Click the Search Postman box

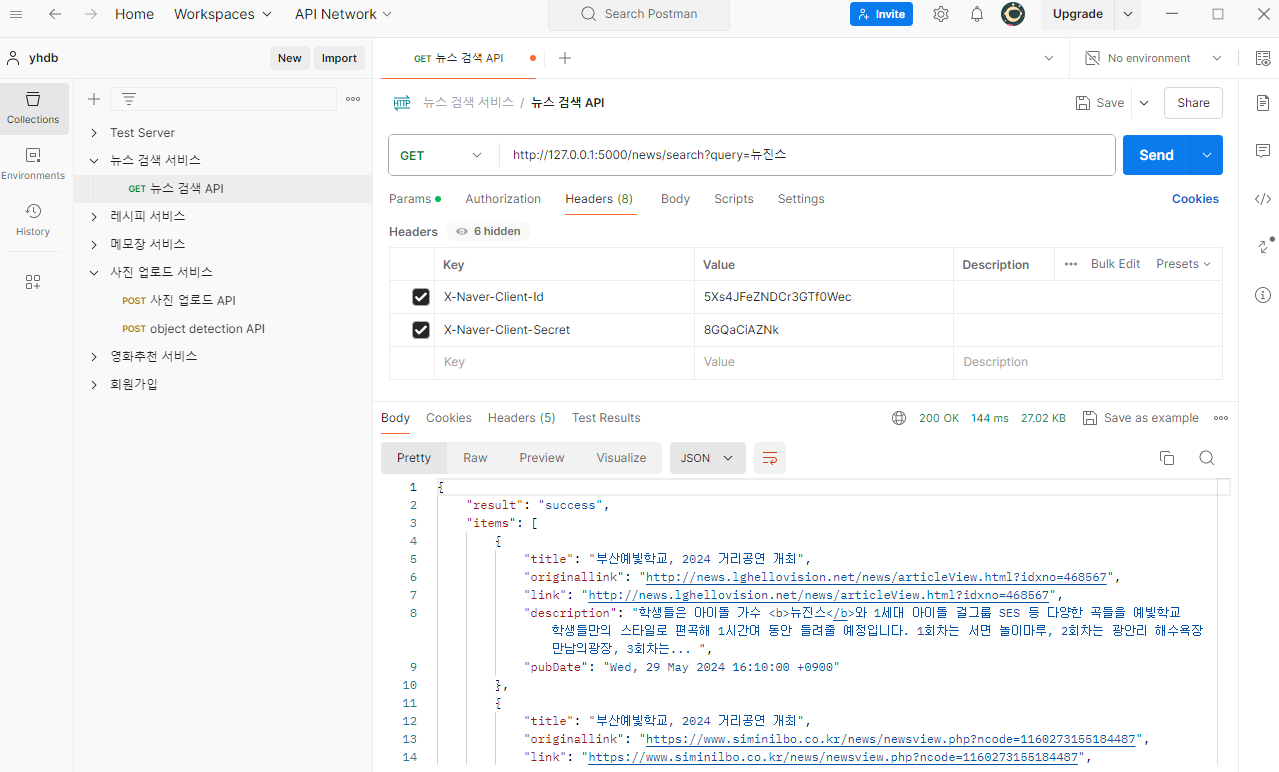[639, 14]
